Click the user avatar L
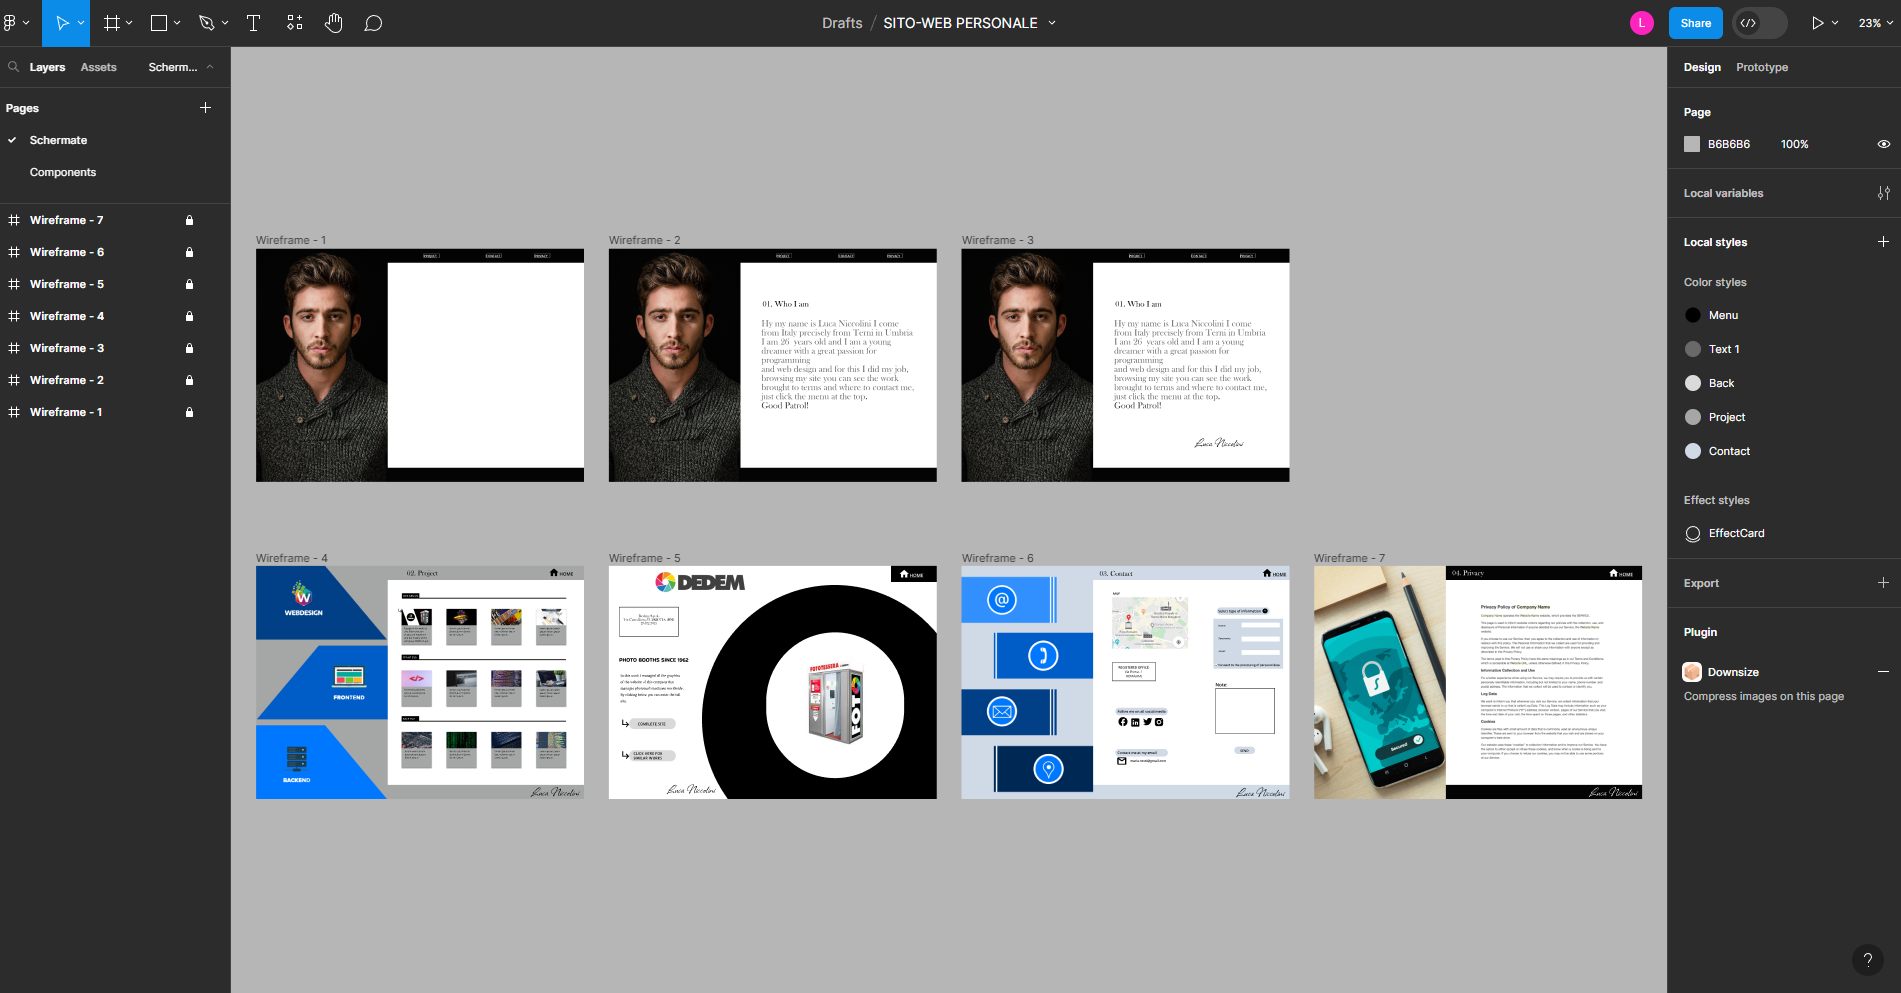The image size is (1901, 993). click(x=1641, y=23)
